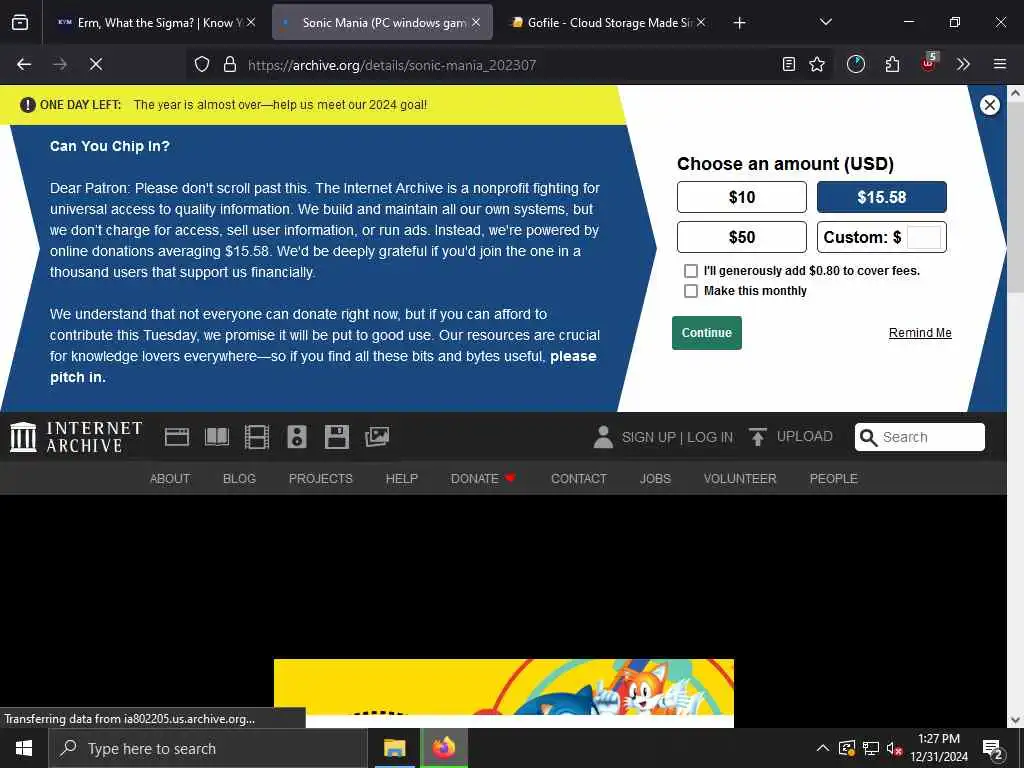Click the Windows taskbar search box
The image size is (1024, 768).
pos(208,748)
